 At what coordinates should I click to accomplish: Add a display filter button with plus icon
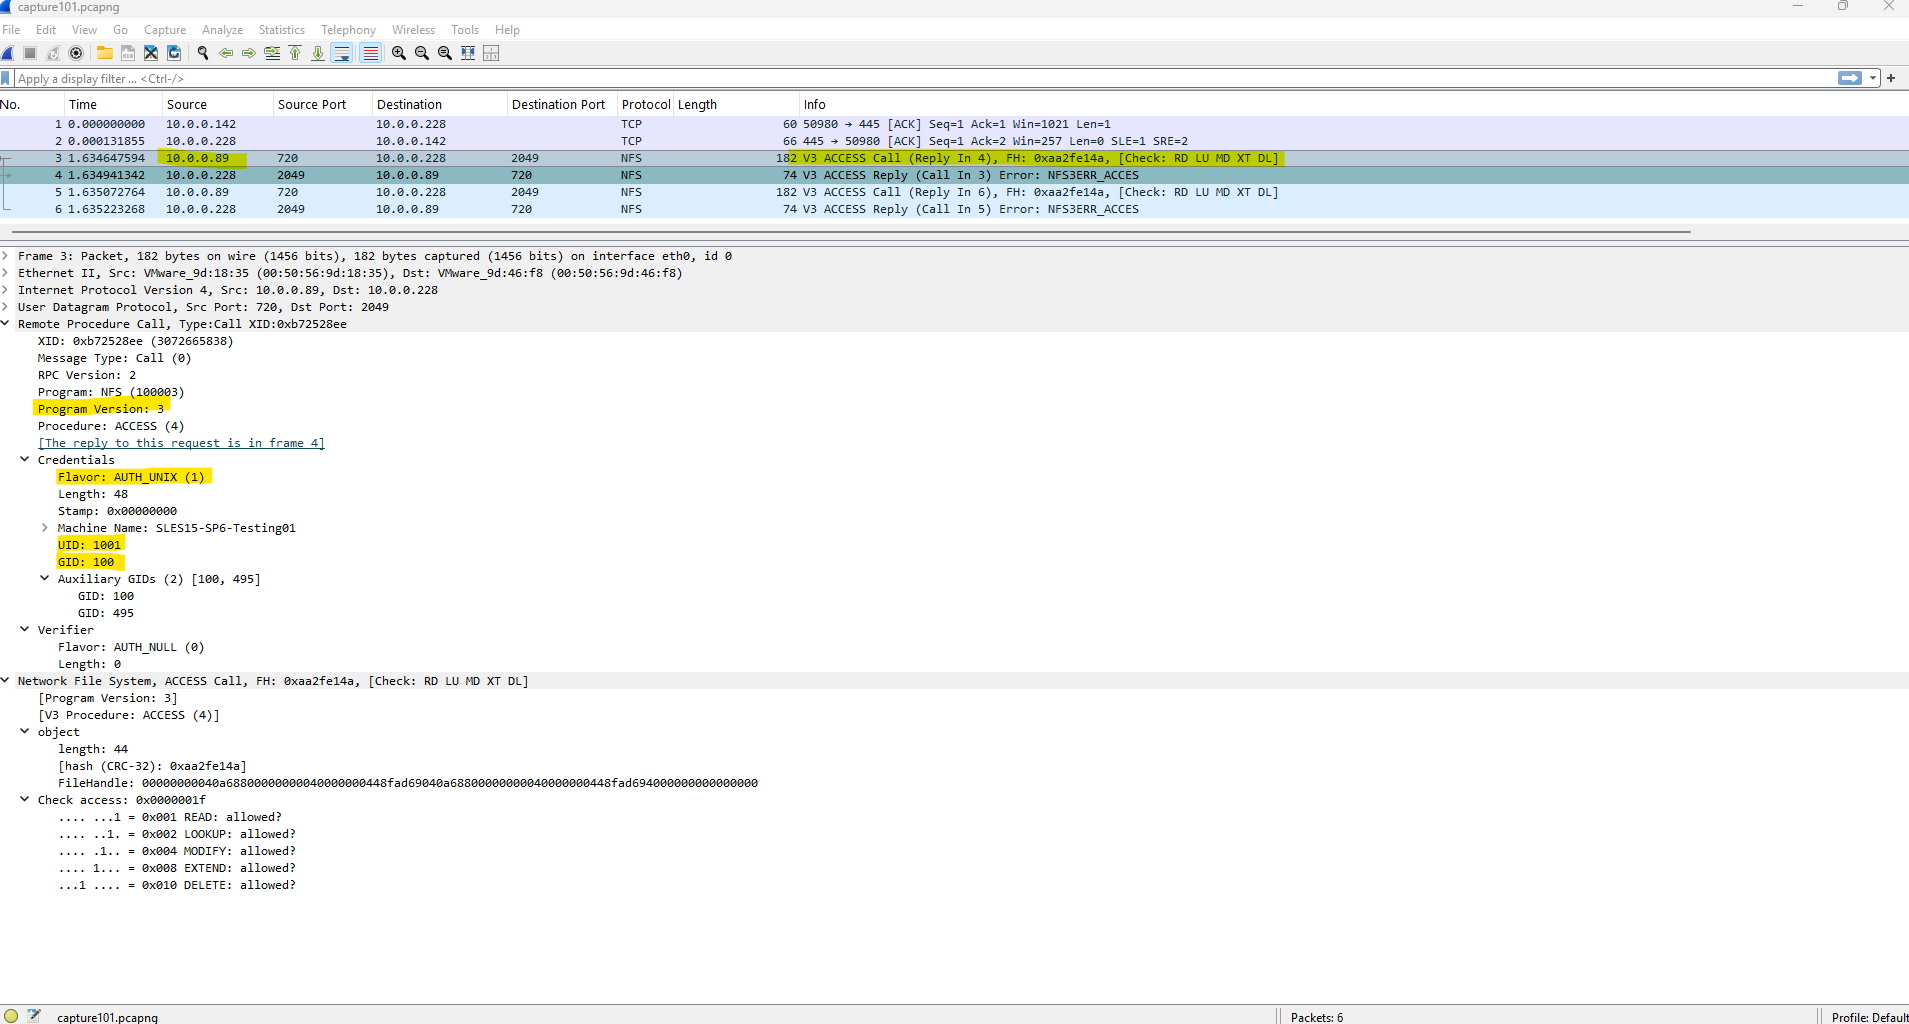coord(1891,78)
